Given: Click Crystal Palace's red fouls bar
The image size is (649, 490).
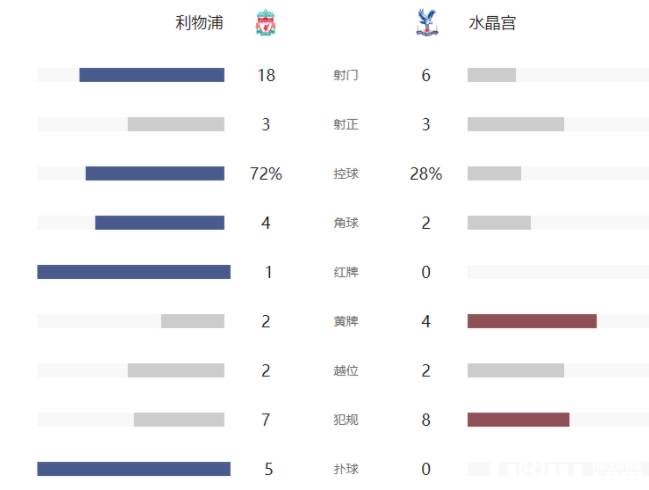Looking at the screenshot, I should (x=518, y=419).
